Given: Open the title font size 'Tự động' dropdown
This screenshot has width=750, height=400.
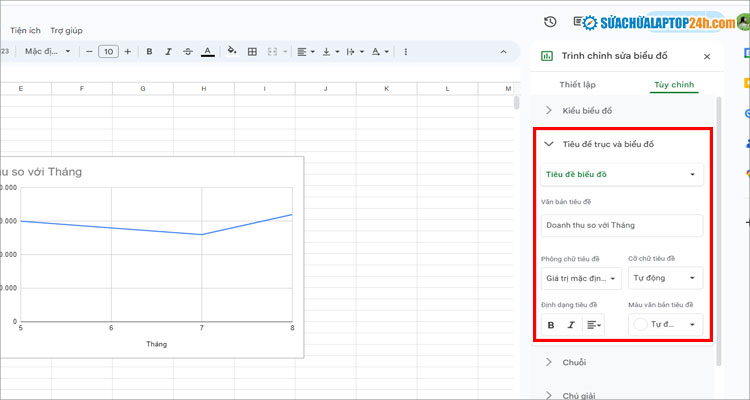Looking at the screenshot, I should coord(665,278).
